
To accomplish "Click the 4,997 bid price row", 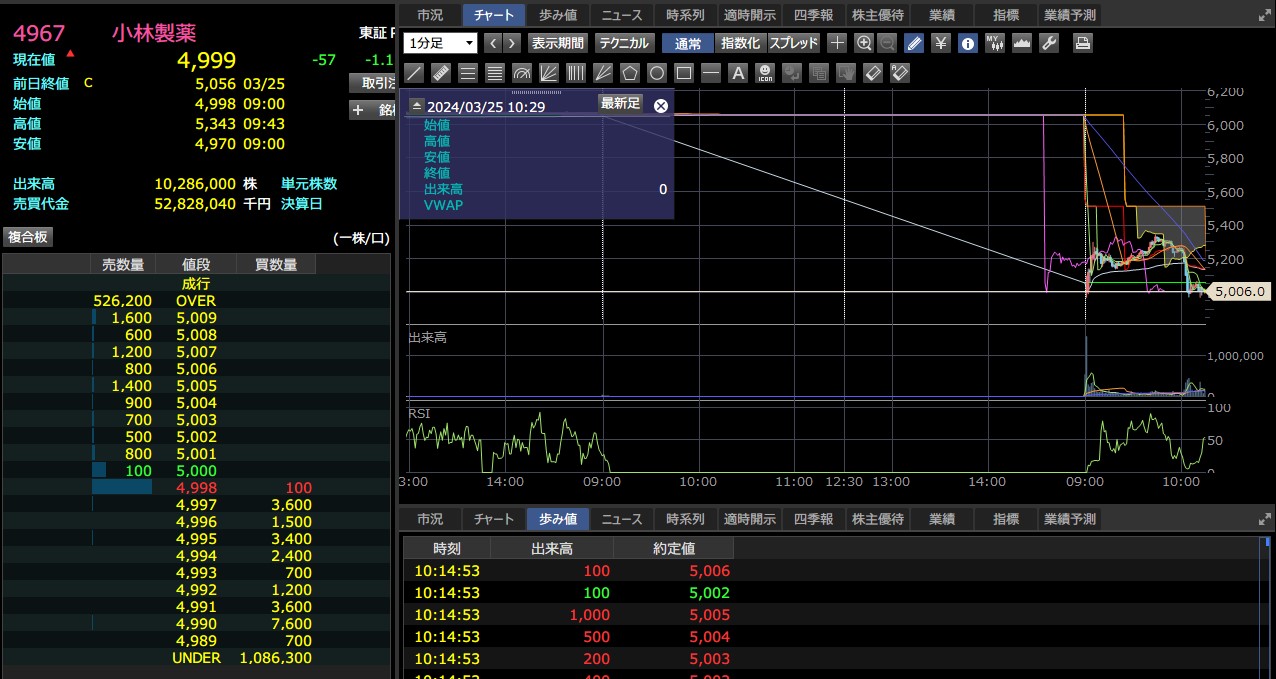I will [196, 505].
